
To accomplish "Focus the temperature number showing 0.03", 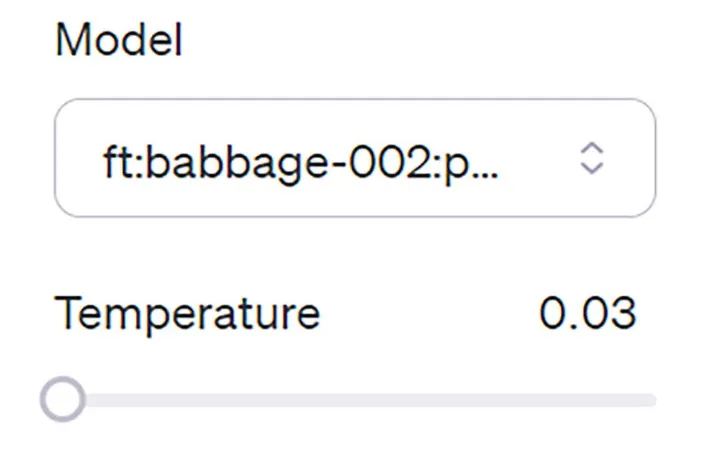I will click(x=587, y=314).
